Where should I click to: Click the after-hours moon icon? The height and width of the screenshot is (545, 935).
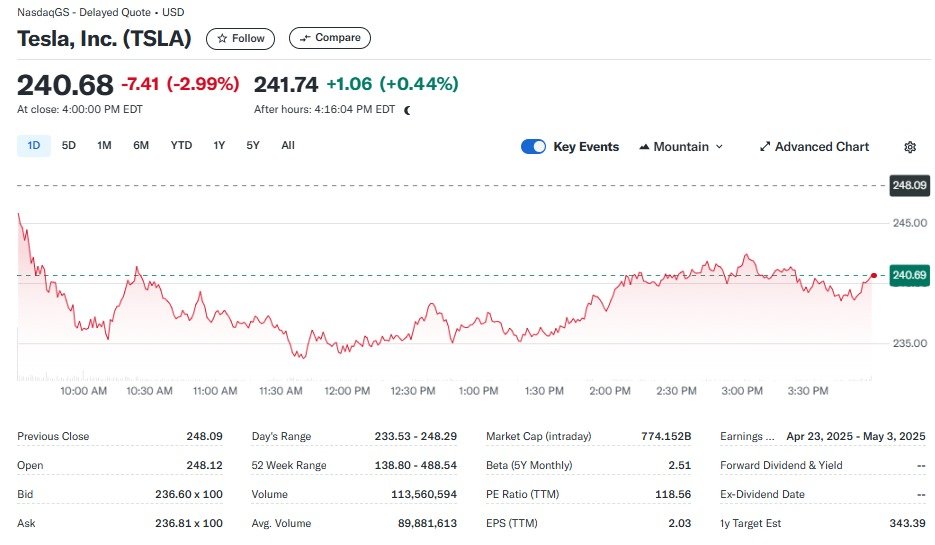[407, 110]
